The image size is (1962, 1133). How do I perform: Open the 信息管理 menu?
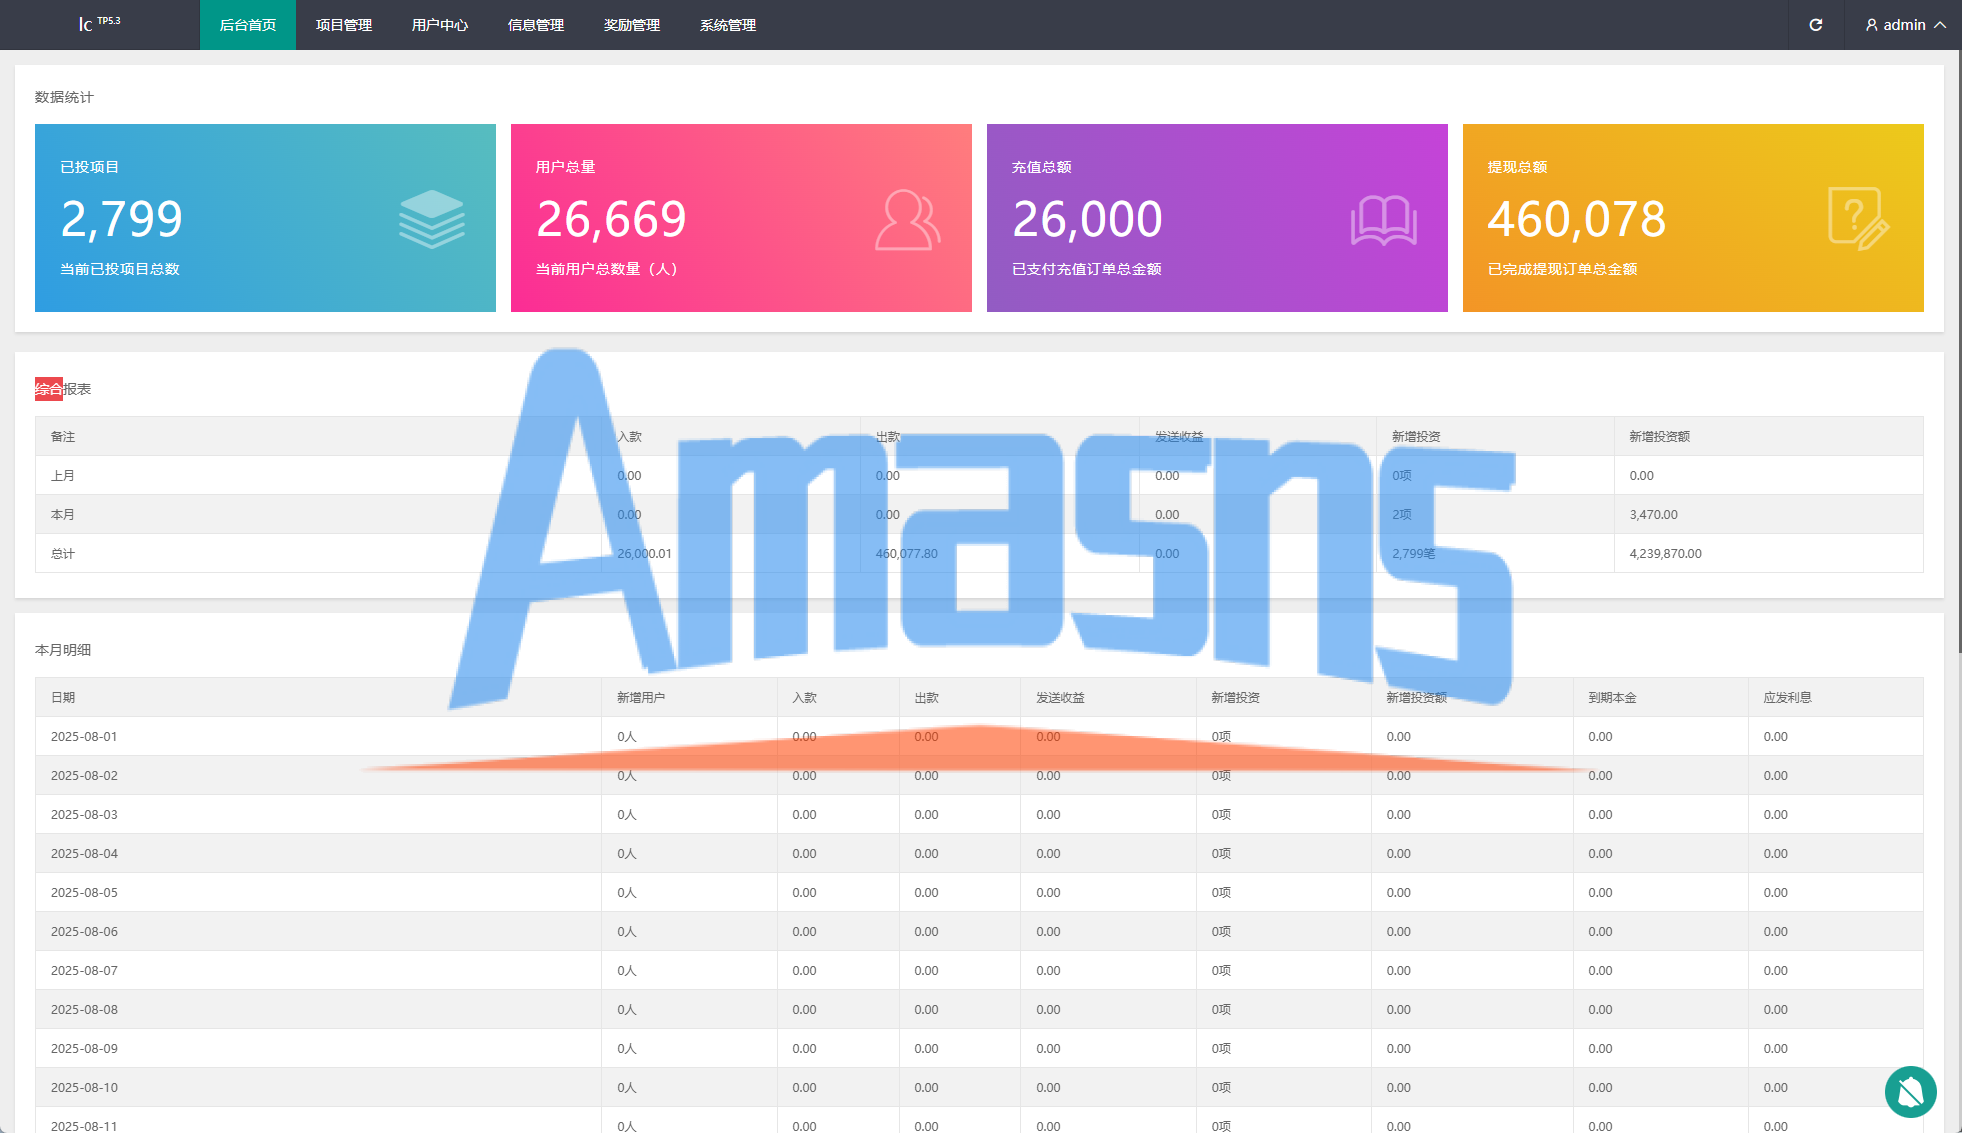click(x=535, y=25)
